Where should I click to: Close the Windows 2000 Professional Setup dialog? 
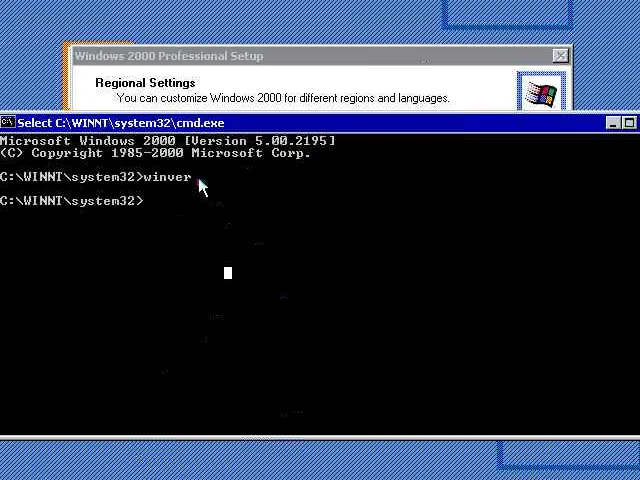pos(560,56)
